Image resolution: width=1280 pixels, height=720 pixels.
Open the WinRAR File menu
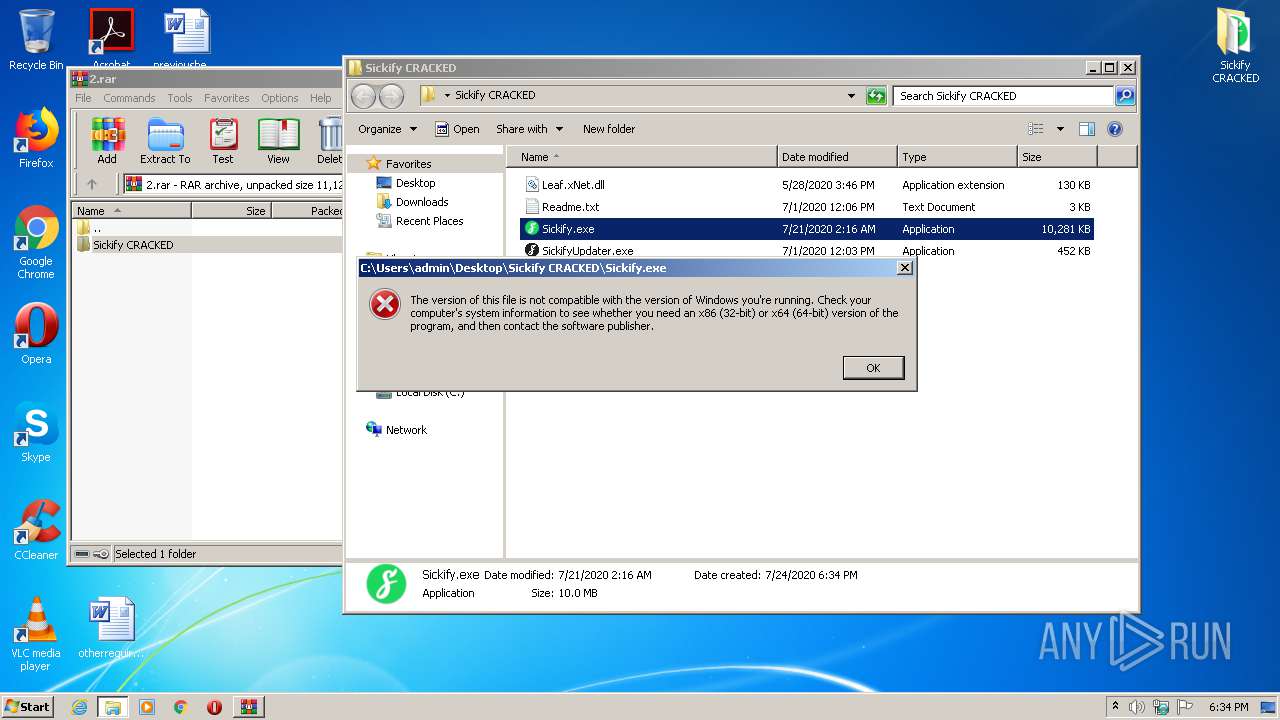[83, 98]
